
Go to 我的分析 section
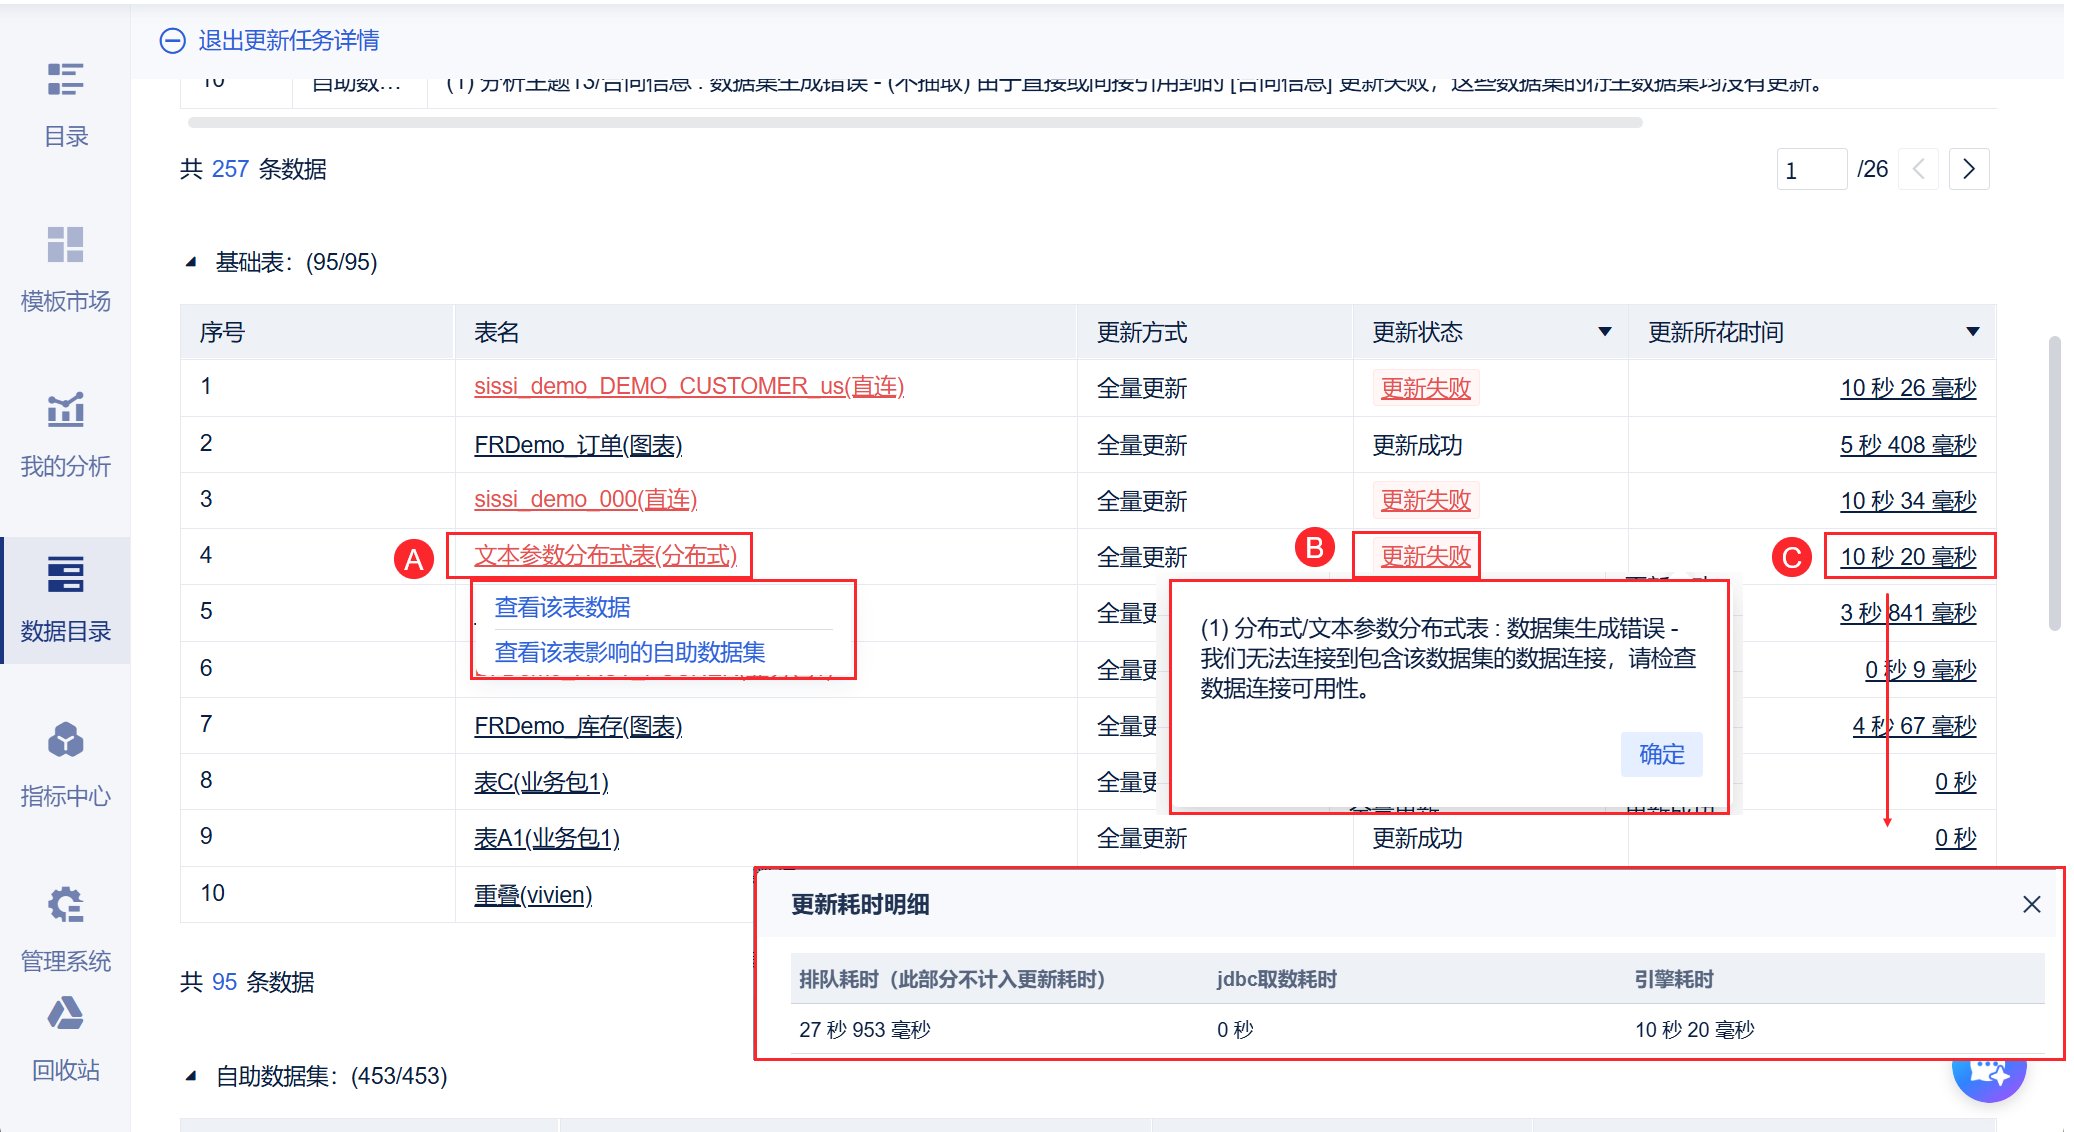tap(65, 410)
